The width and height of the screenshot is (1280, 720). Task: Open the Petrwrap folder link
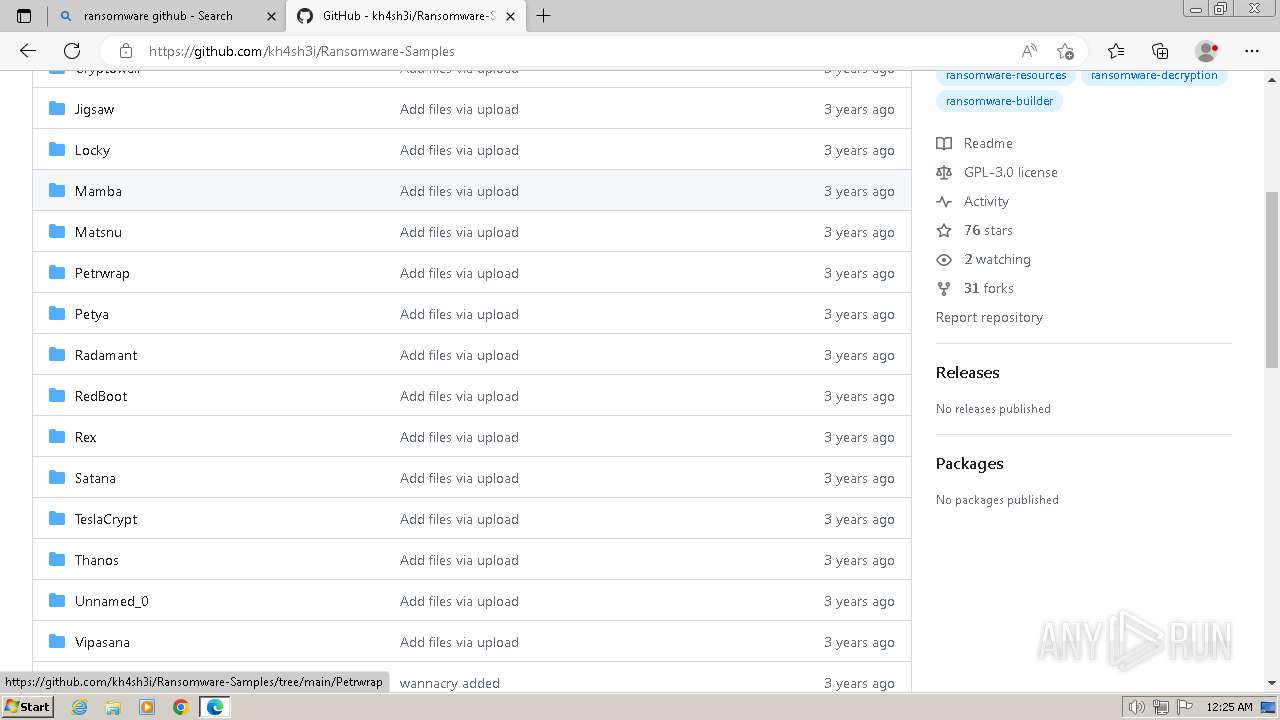(x=102, y=273)
